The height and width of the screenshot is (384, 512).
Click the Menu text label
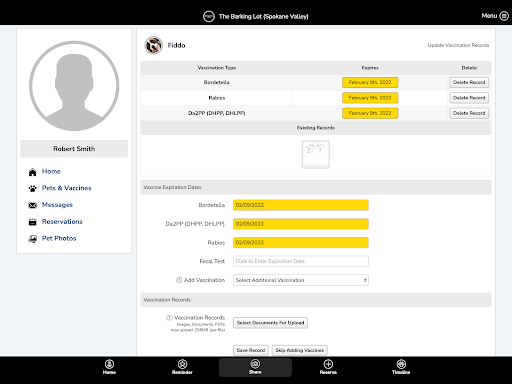click(x=489, y=16)
